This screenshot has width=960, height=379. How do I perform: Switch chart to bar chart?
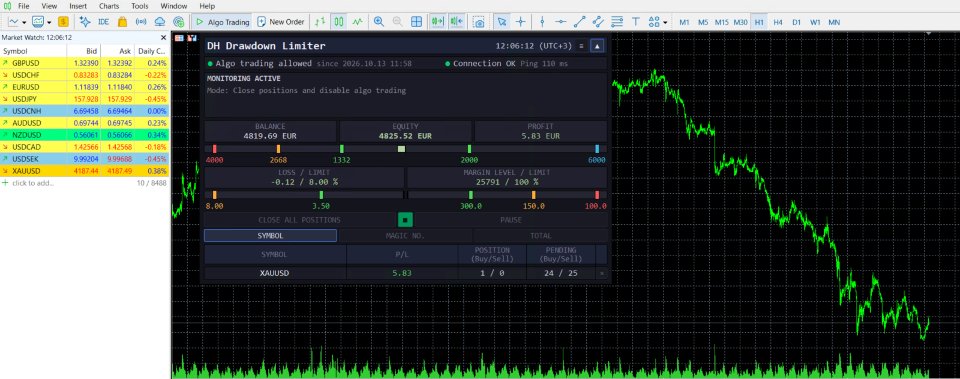click(x=320, y=22)
